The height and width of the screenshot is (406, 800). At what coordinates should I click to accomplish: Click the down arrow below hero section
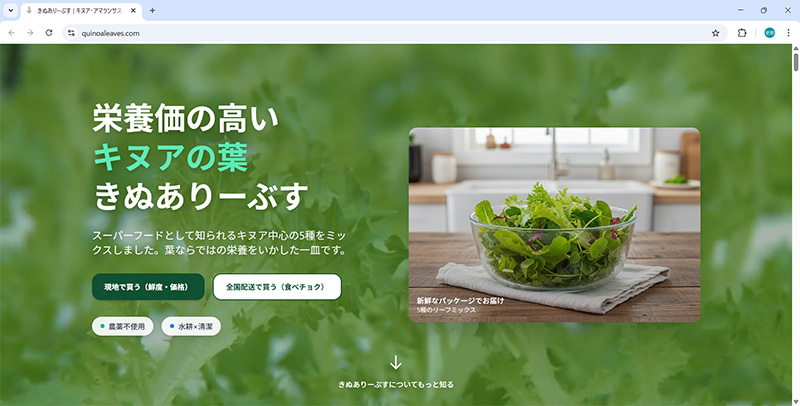click(x=395, y=363)
